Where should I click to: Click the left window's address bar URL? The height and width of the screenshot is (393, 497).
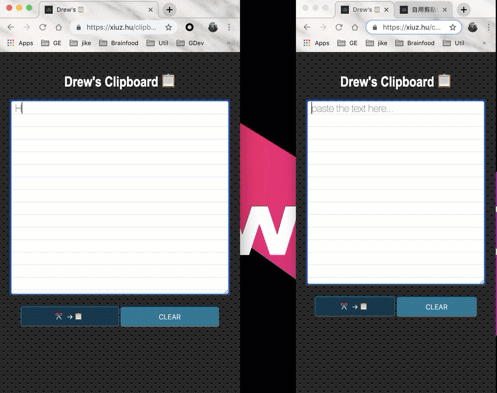(x=121, y=27)
